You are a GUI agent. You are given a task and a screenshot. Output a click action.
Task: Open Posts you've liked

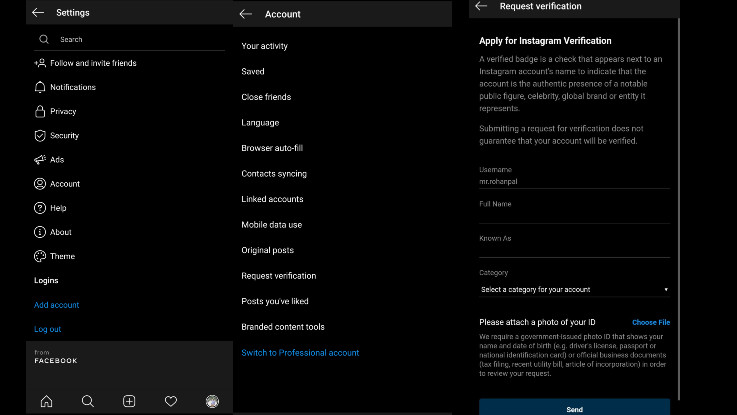[x=275, y=301]
